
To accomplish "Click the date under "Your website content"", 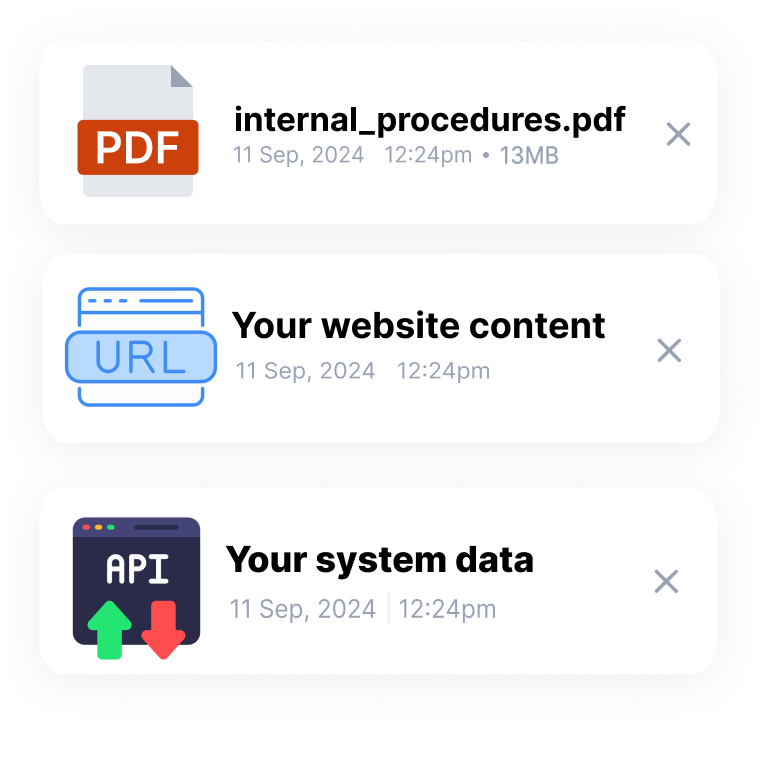I will [x=305, y=371].
